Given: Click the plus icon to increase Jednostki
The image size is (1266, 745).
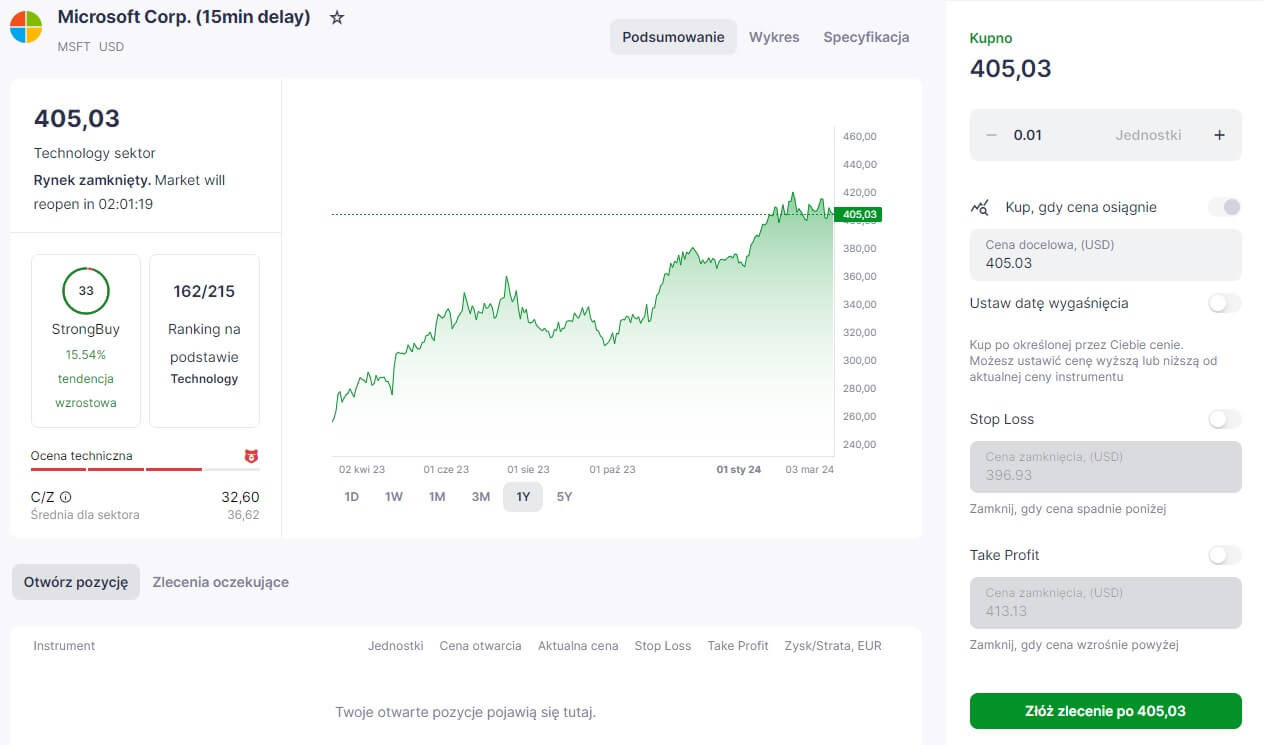Looking at the screenshot, I should (1219, 135).
